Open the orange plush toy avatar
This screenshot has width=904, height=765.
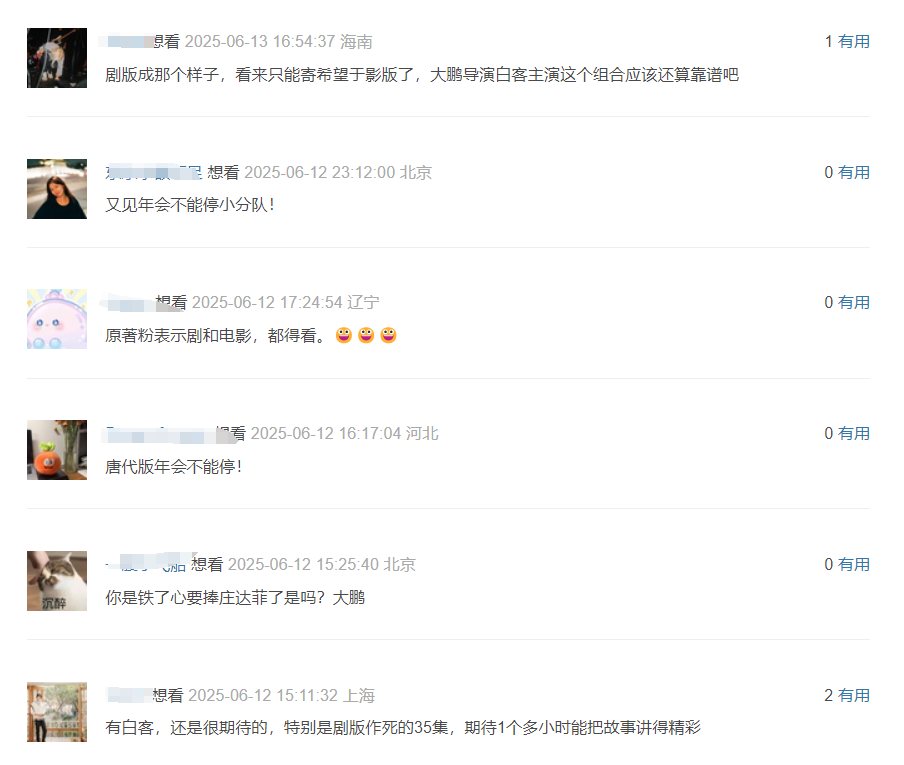[56, 450]
